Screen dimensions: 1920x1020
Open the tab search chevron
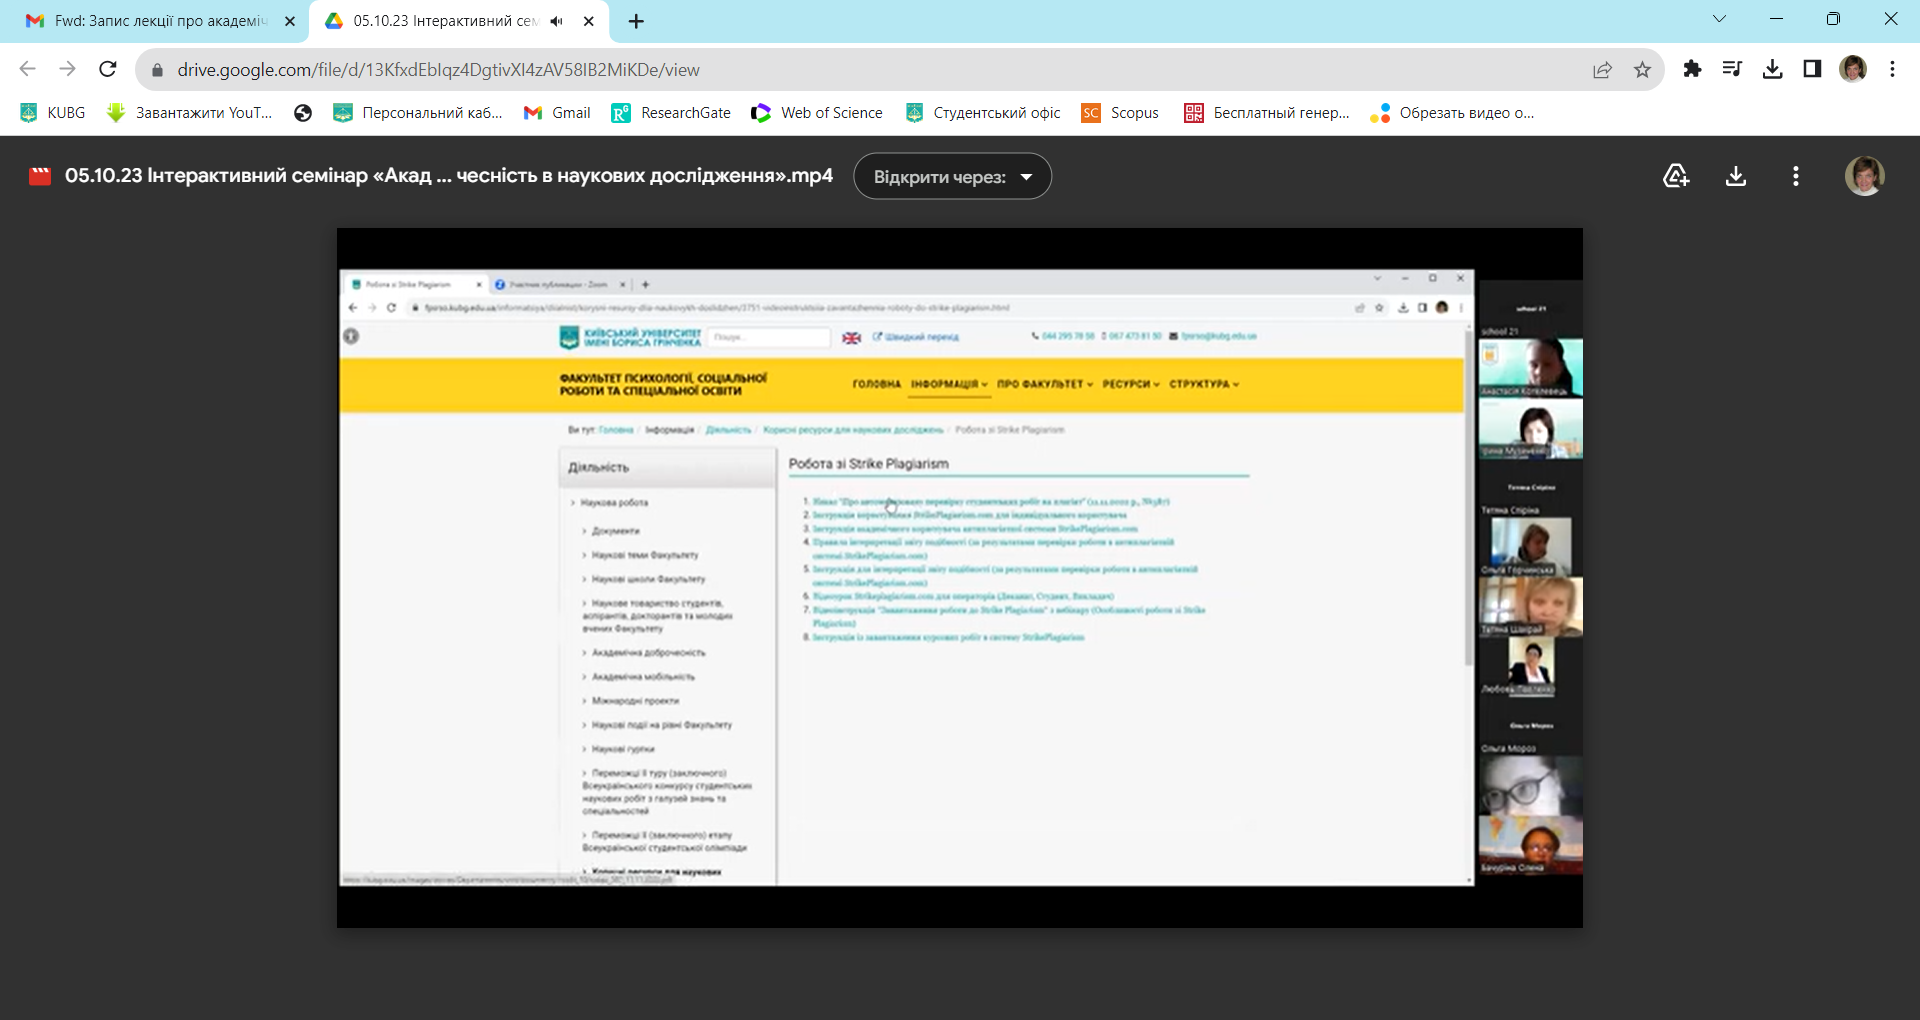[1719, 19]
